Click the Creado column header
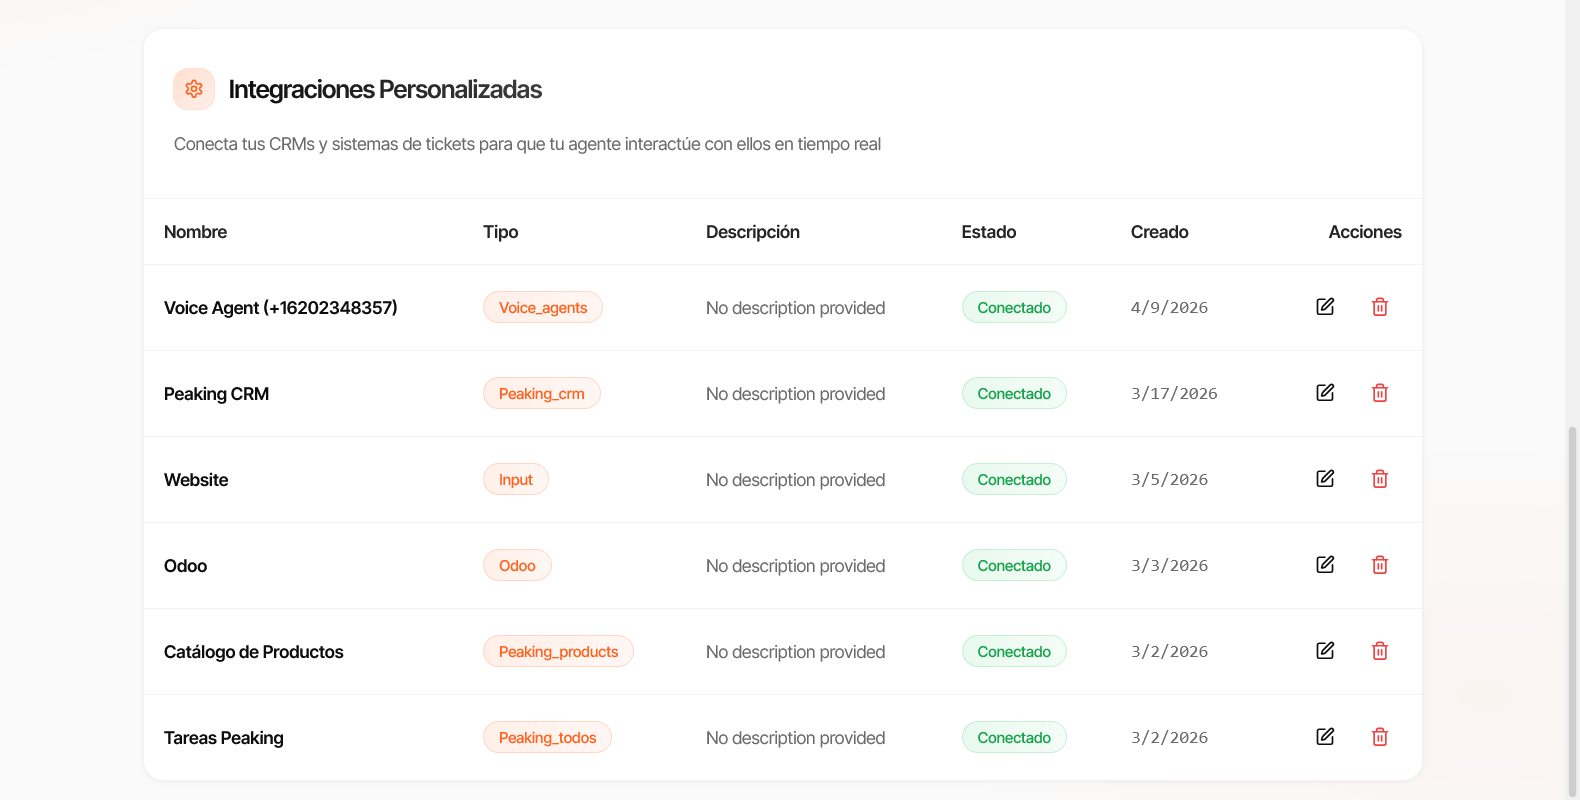This screenshot has height=800, width=1580. pyautogui.click(x=1160, y=232)
